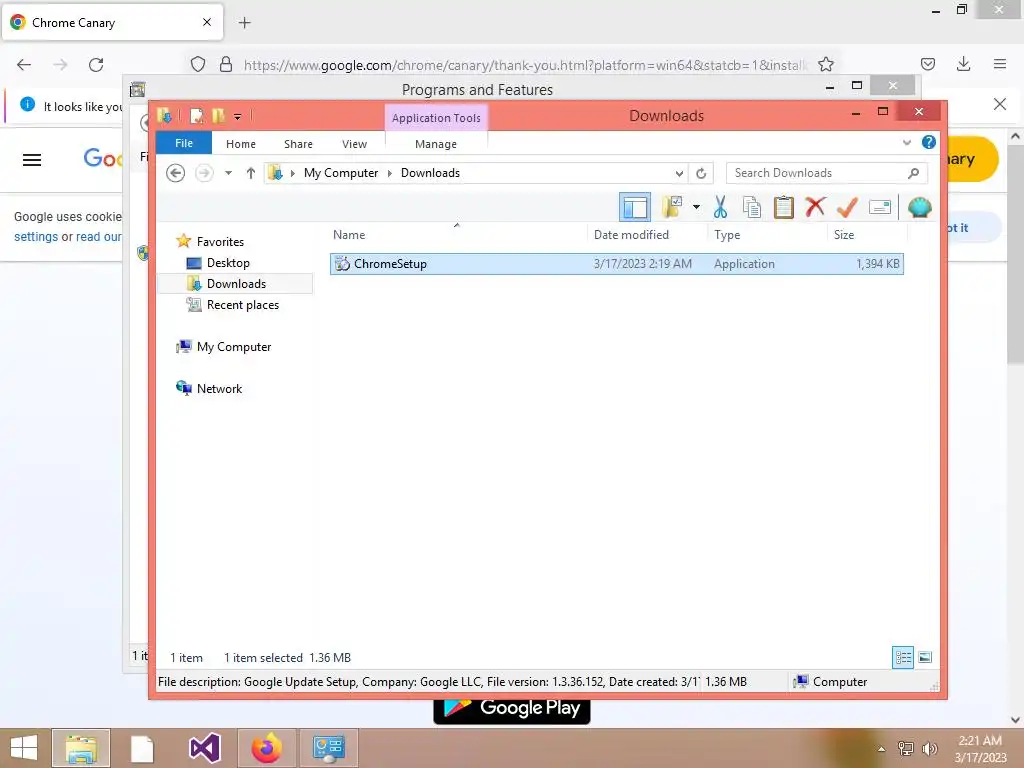Open address bar history dropdown
Screen dimensions: 1024x768
pyautogui.click(x=679, y=173)
